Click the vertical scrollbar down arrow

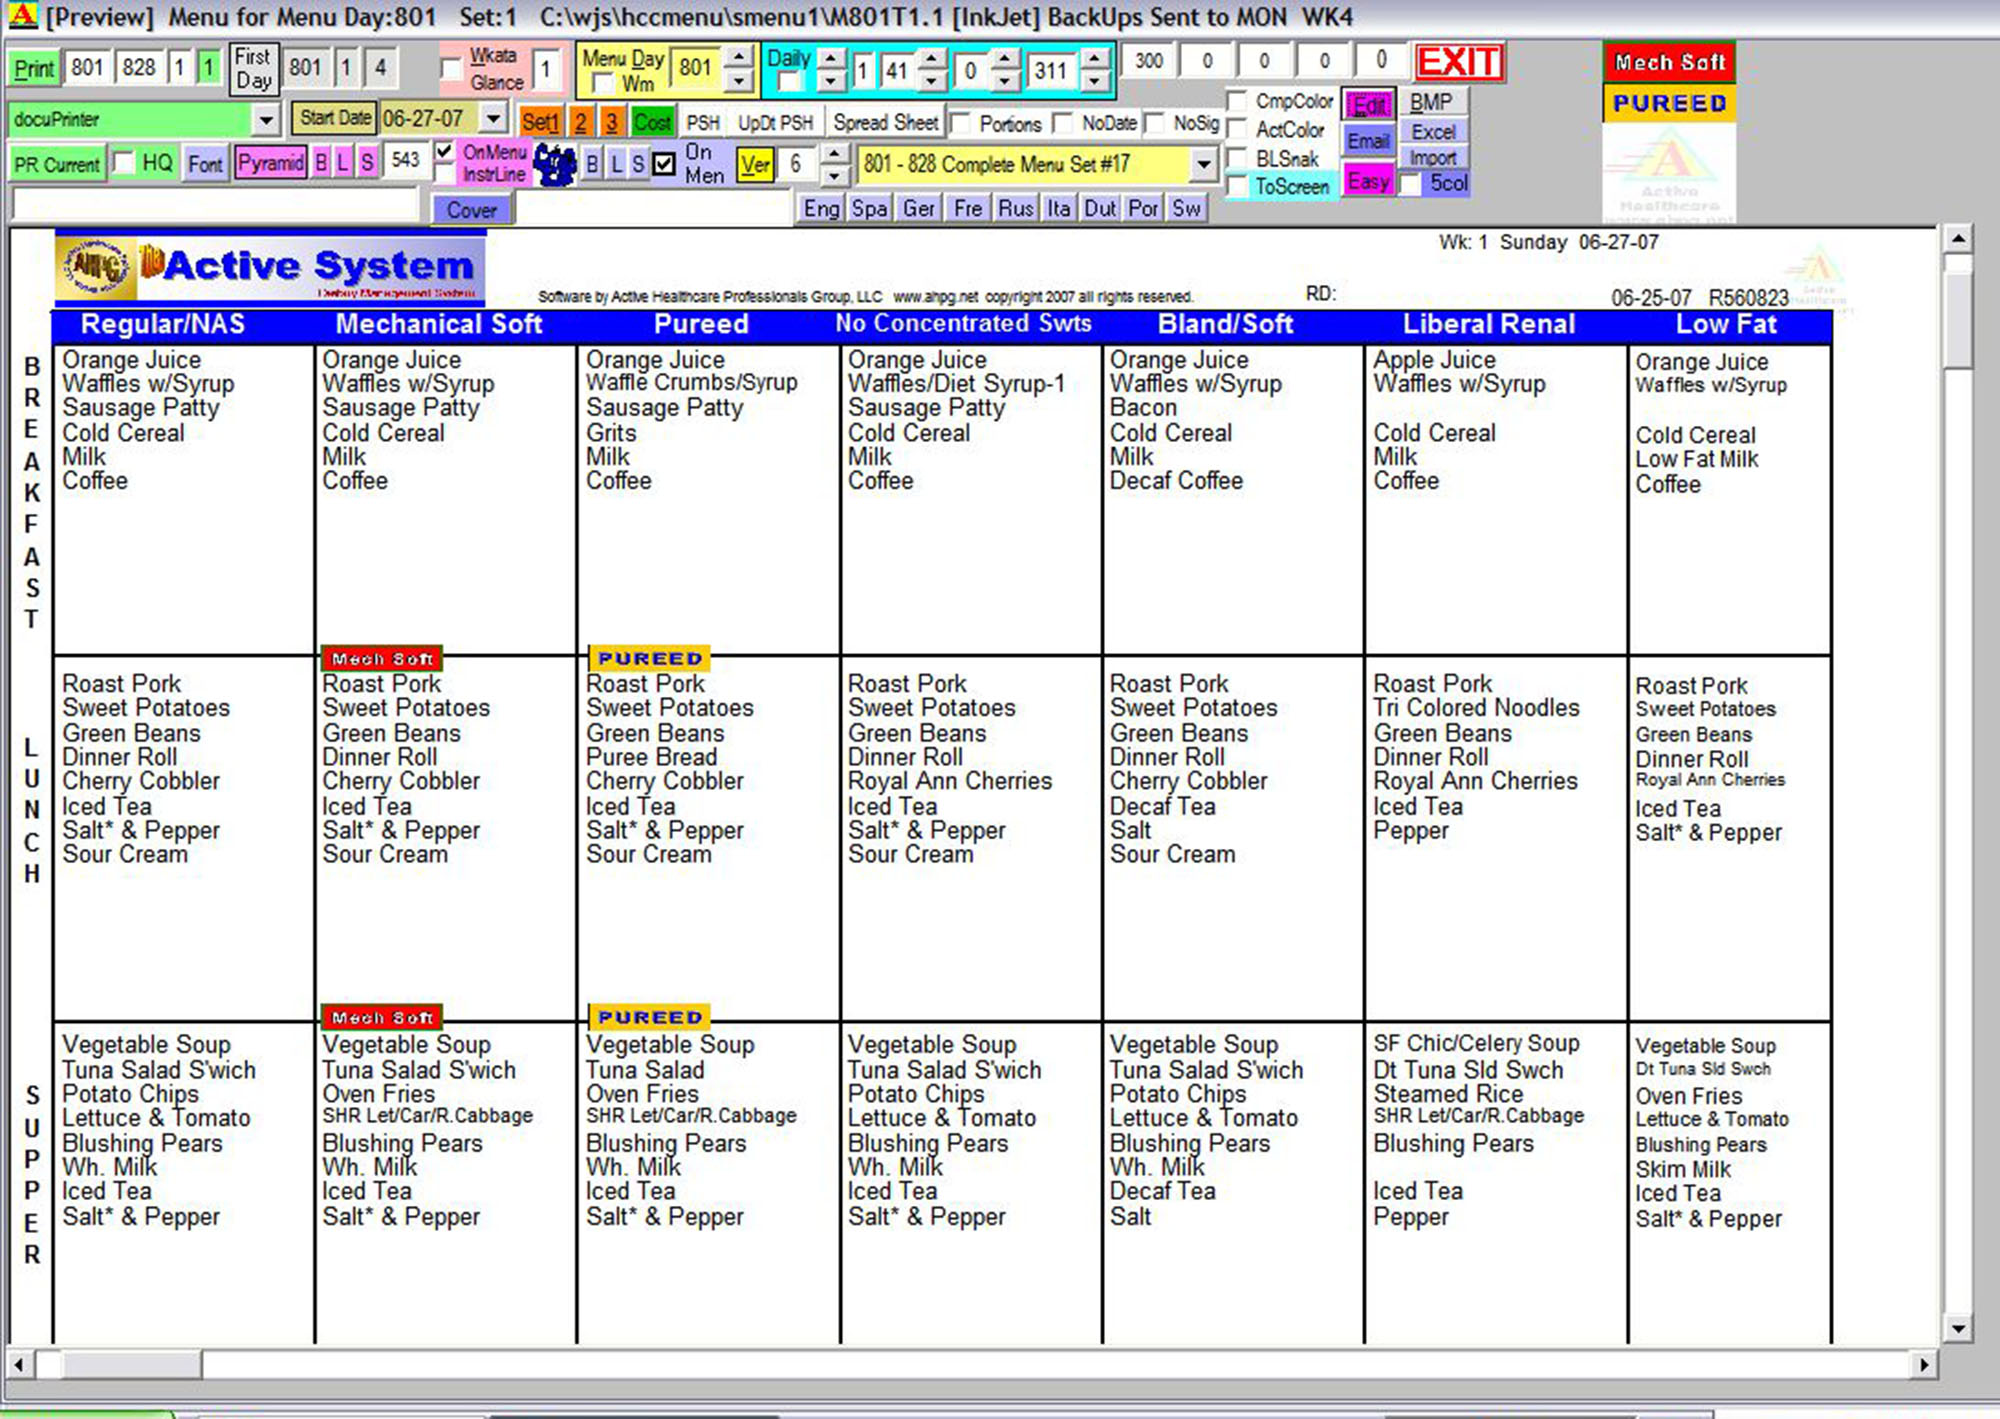[x=1958, y=1329]
